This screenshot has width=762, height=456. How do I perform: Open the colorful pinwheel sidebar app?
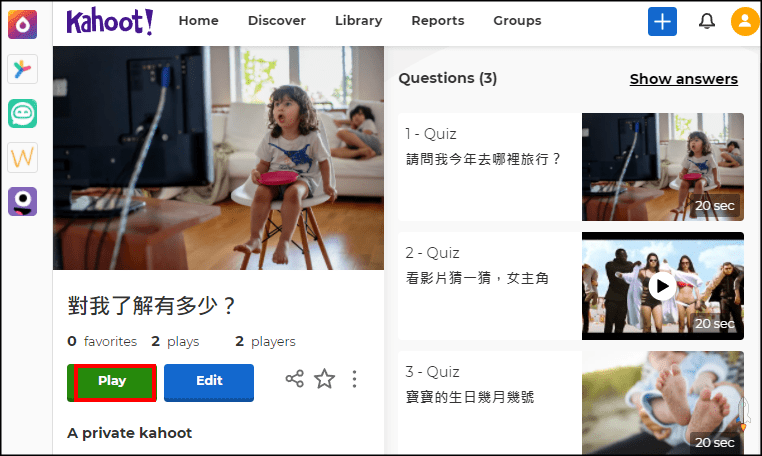point(23,69)
